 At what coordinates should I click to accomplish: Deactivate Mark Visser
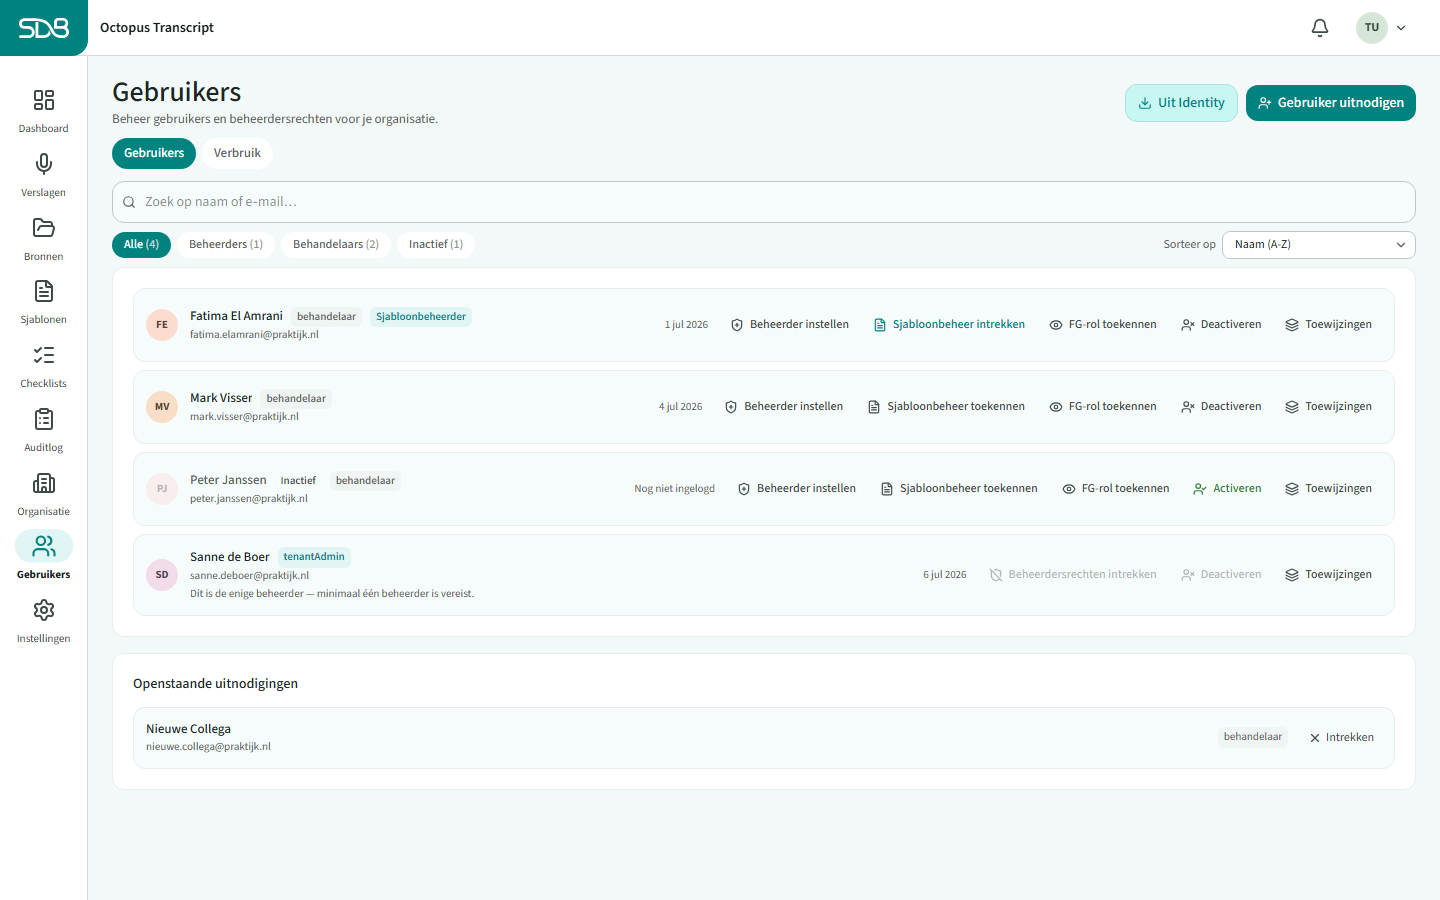(x=1221, y=407)
